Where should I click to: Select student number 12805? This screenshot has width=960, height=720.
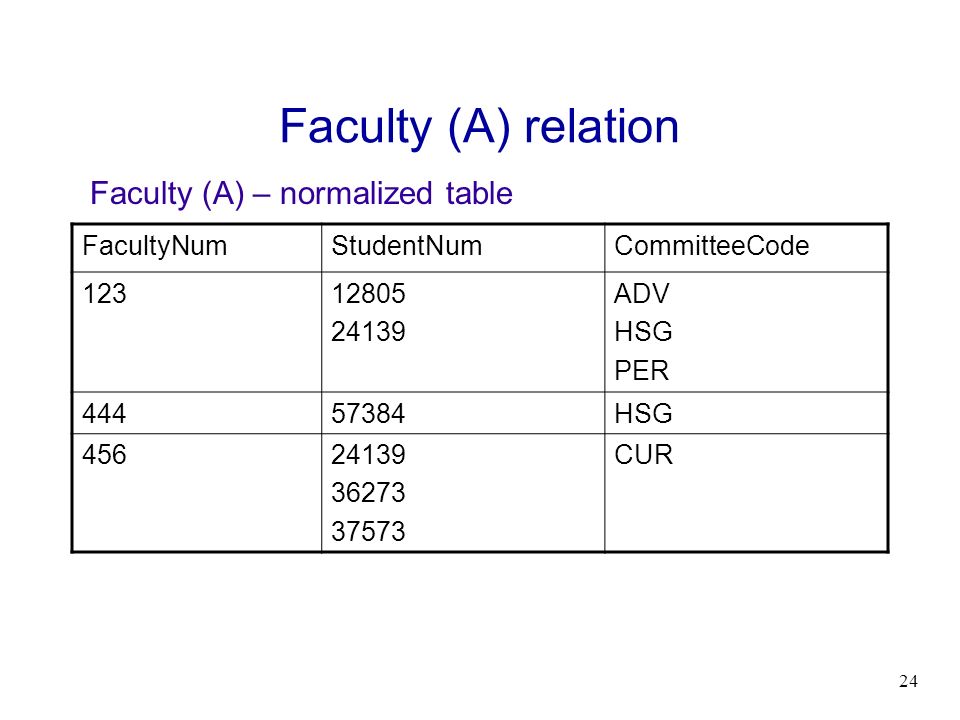[368, 294]
